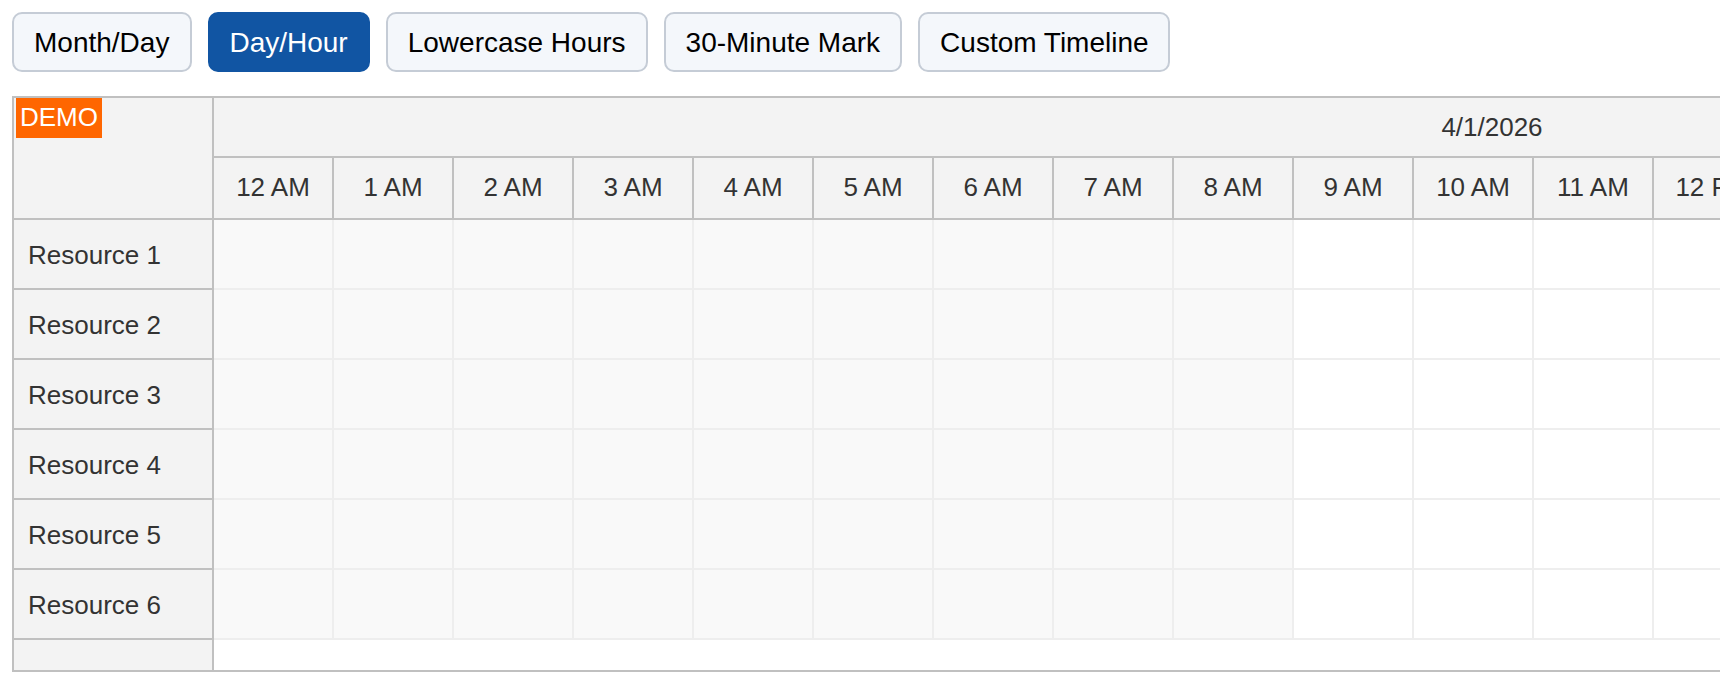Select the 3 AM hour column header
This screenshot has width=1720, height=684.
tap(633, 188)
